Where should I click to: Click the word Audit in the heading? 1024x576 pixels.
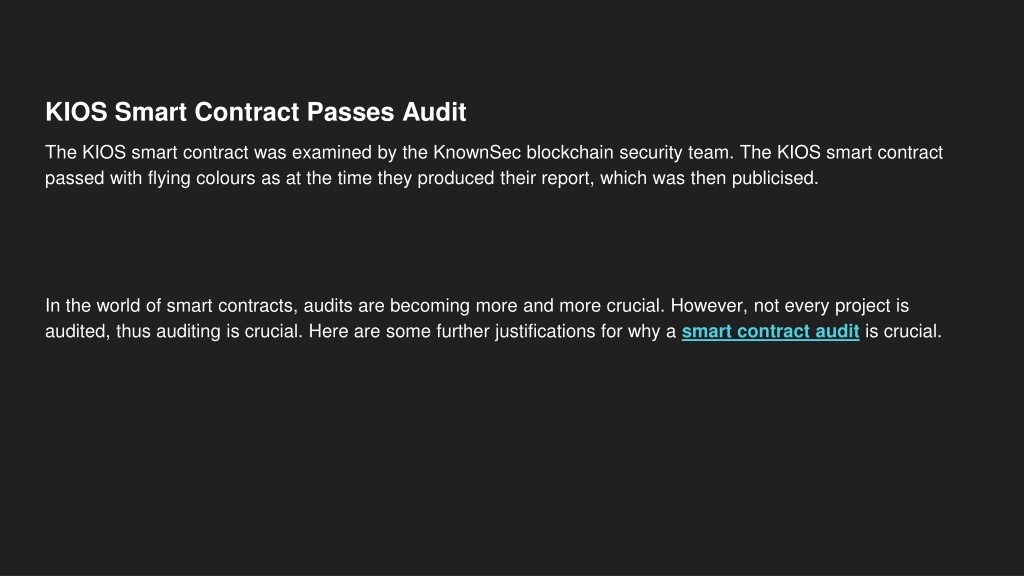point(434,112)
